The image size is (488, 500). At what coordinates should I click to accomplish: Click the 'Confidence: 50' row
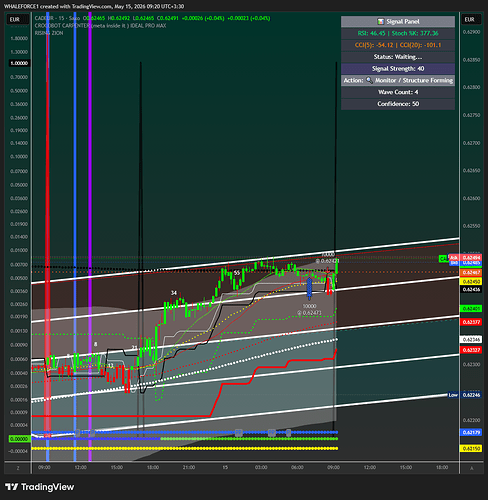coord(398,104)
